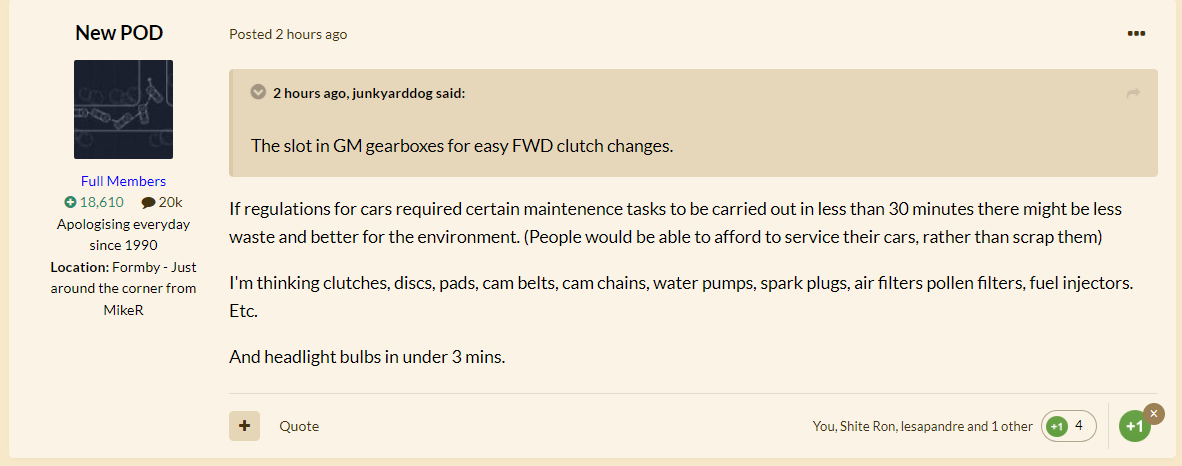Click the 'And headlight bulbs' sentence

pos(367,357)
